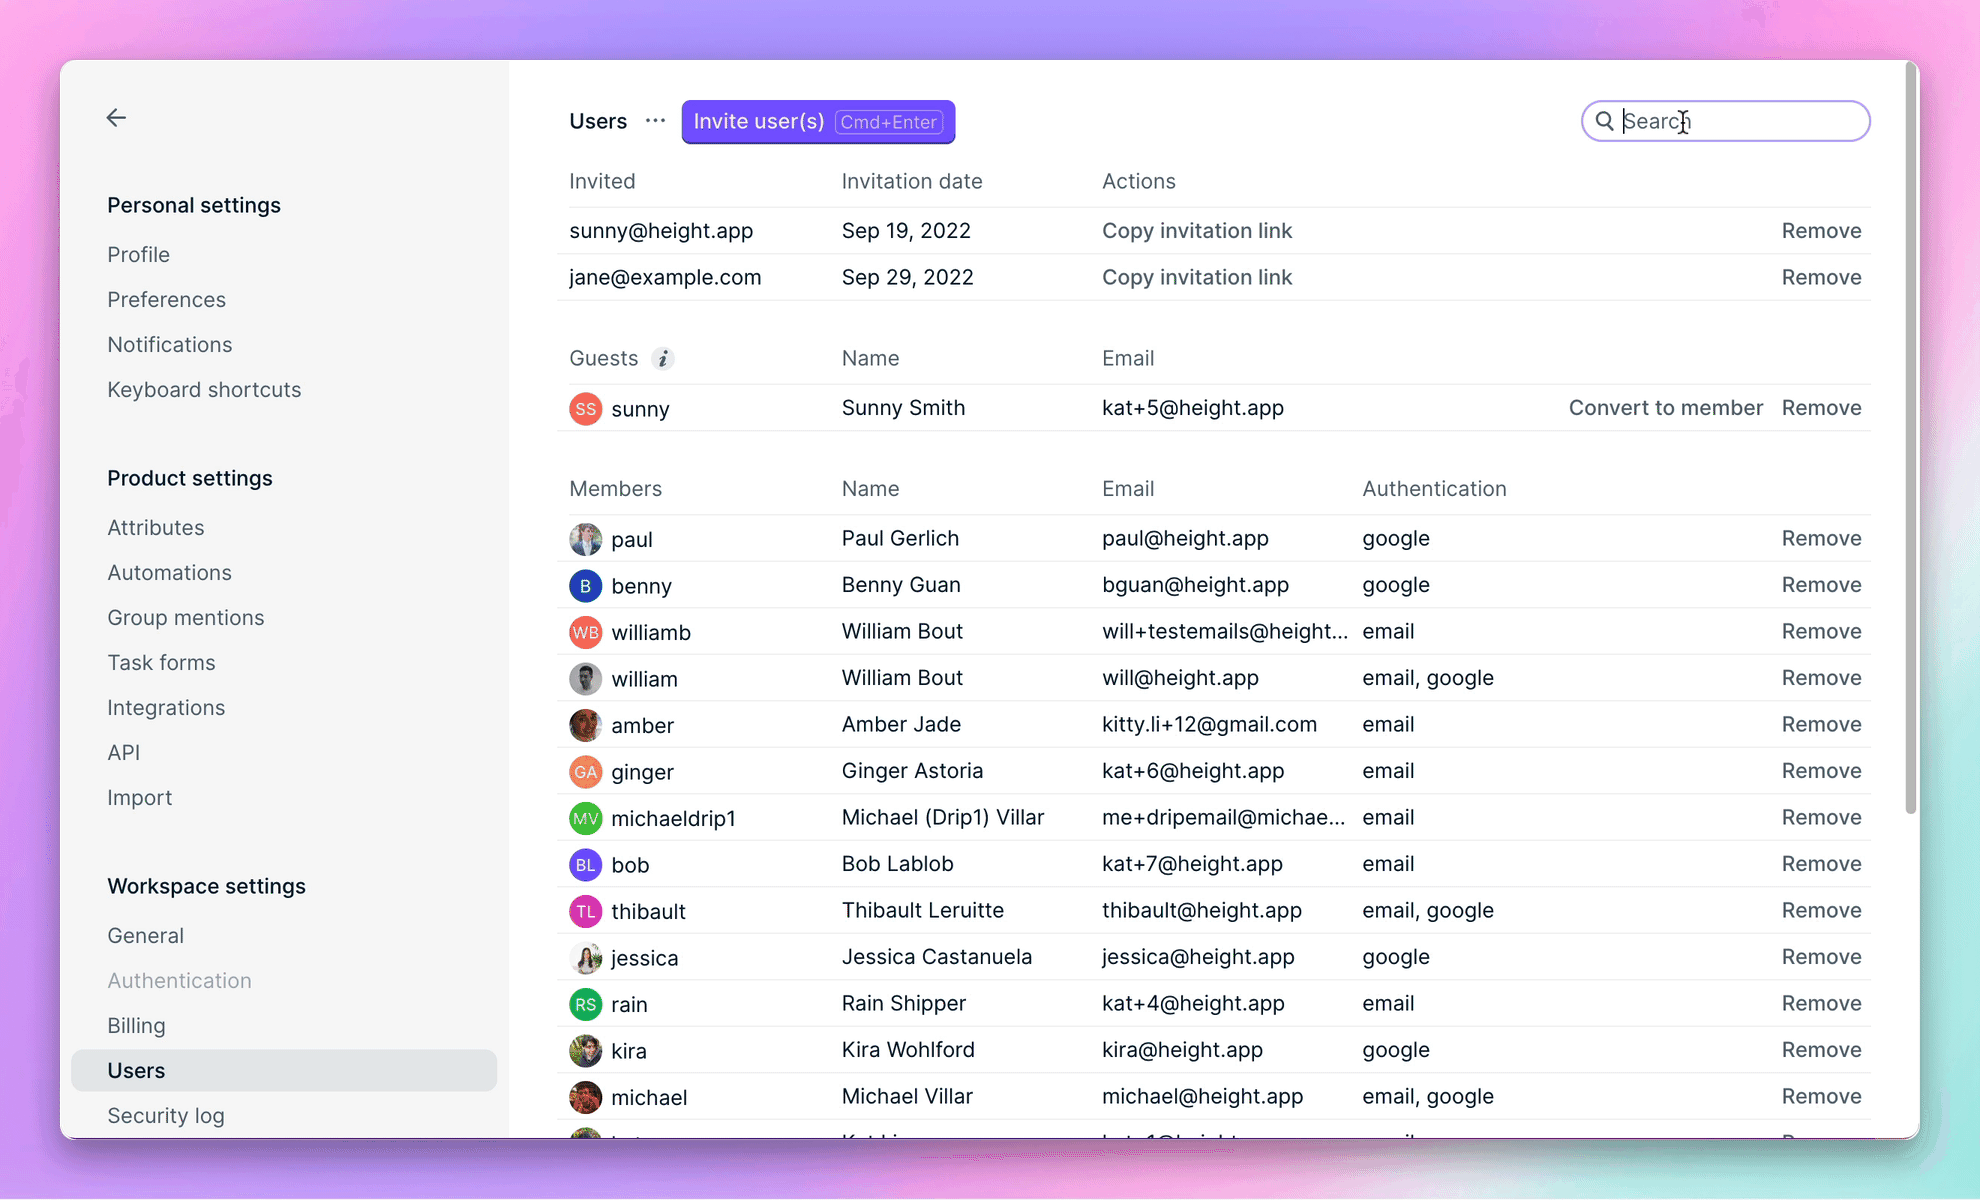Image resolution: width=1980 pixels, height=1200 pixels.
Task: Click sunny's SS guest avatar
Action: coord(585,409)
